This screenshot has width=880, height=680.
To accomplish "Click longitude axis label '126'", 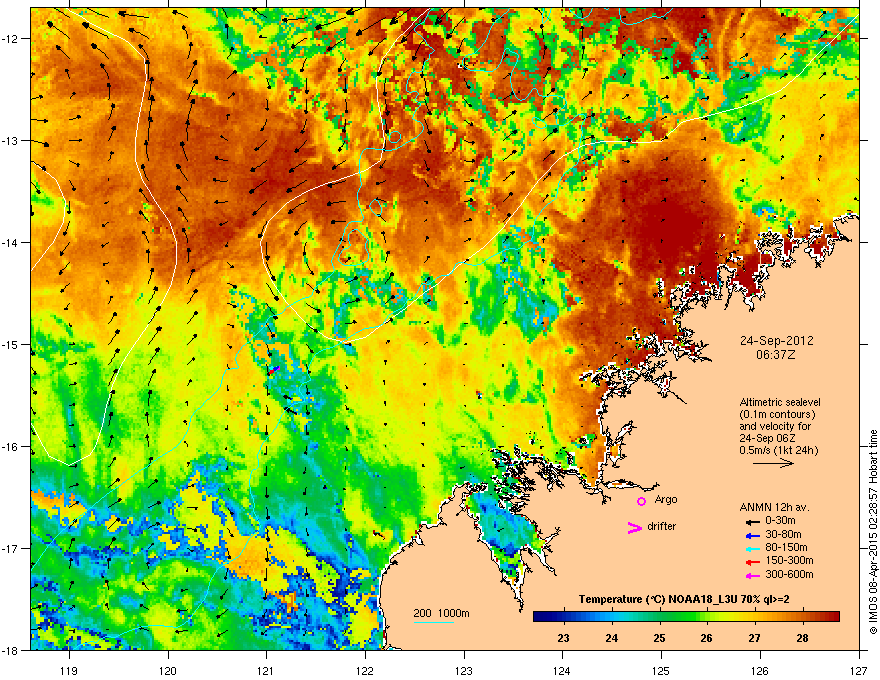I will click(760, 670).
